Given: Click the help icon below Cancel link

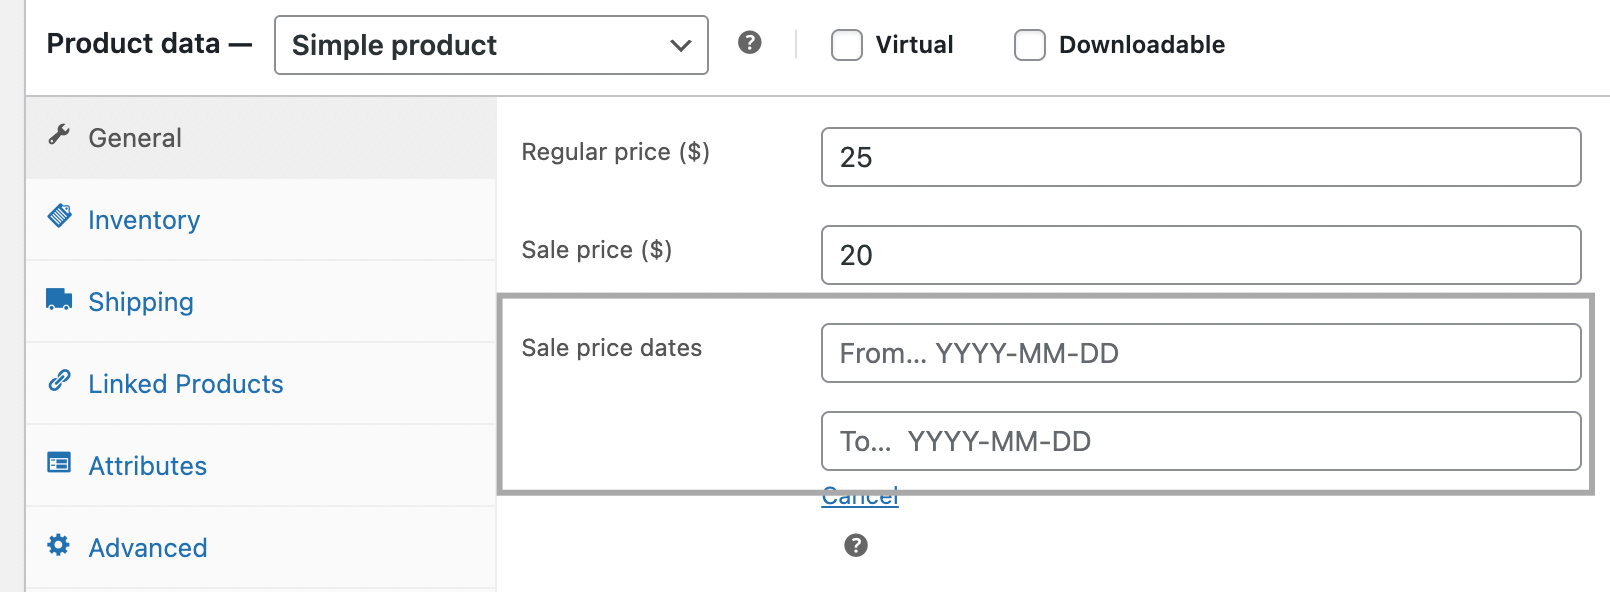Looking at the screenshot, I should click(856, 545).
